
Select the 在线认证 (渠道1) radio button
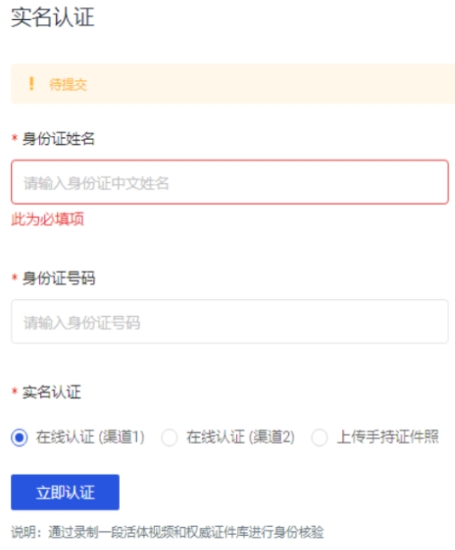[x=19, y=437]
